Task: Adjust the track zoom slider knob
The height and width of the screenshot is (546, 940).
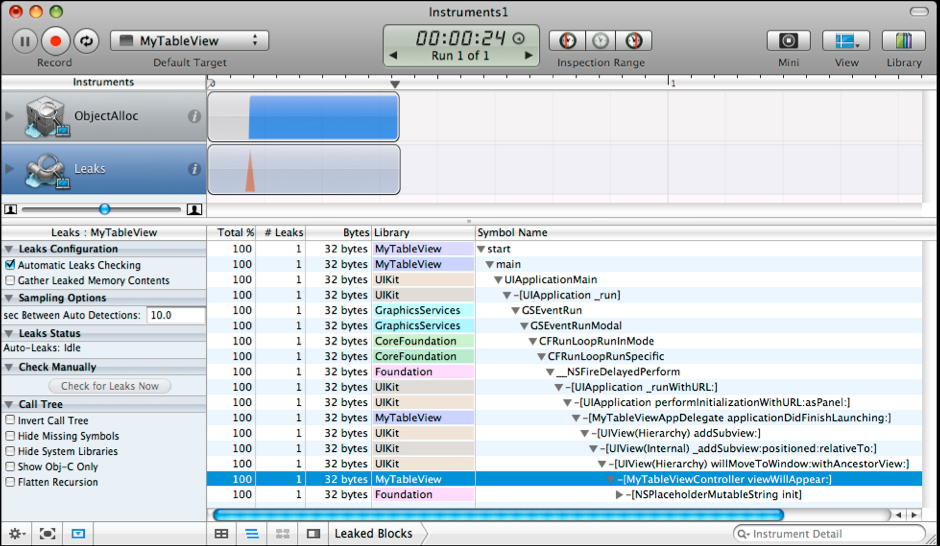Action: click(x=104, y=209)
